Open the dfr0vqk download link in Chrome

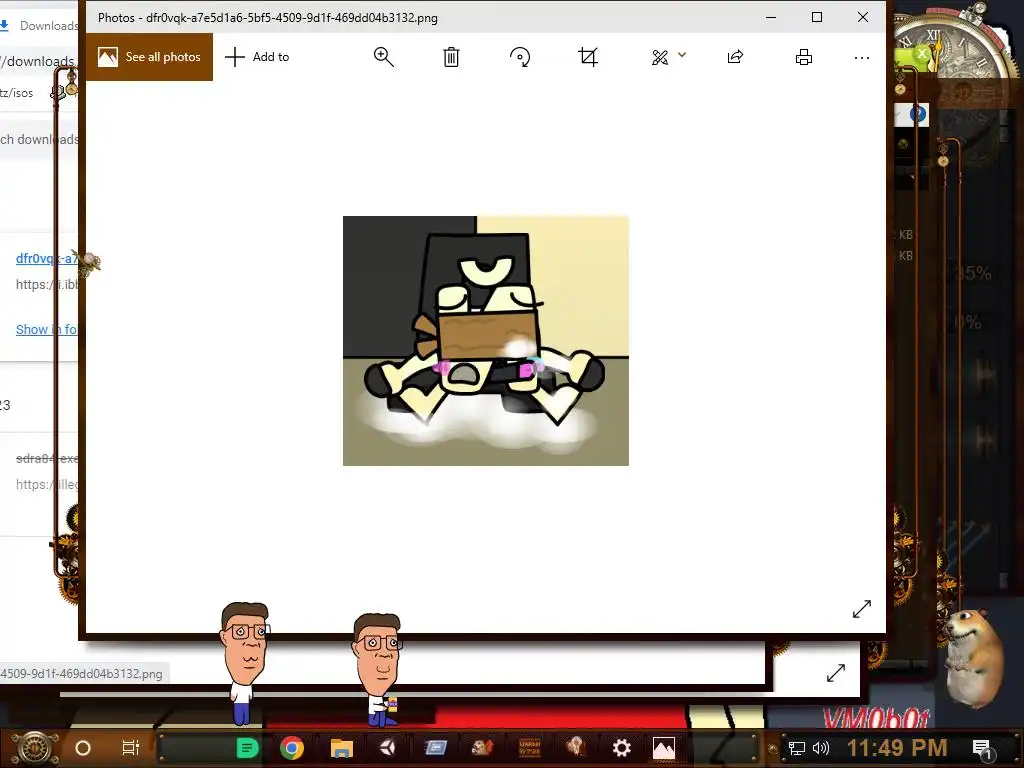click(x=46, y=259)
